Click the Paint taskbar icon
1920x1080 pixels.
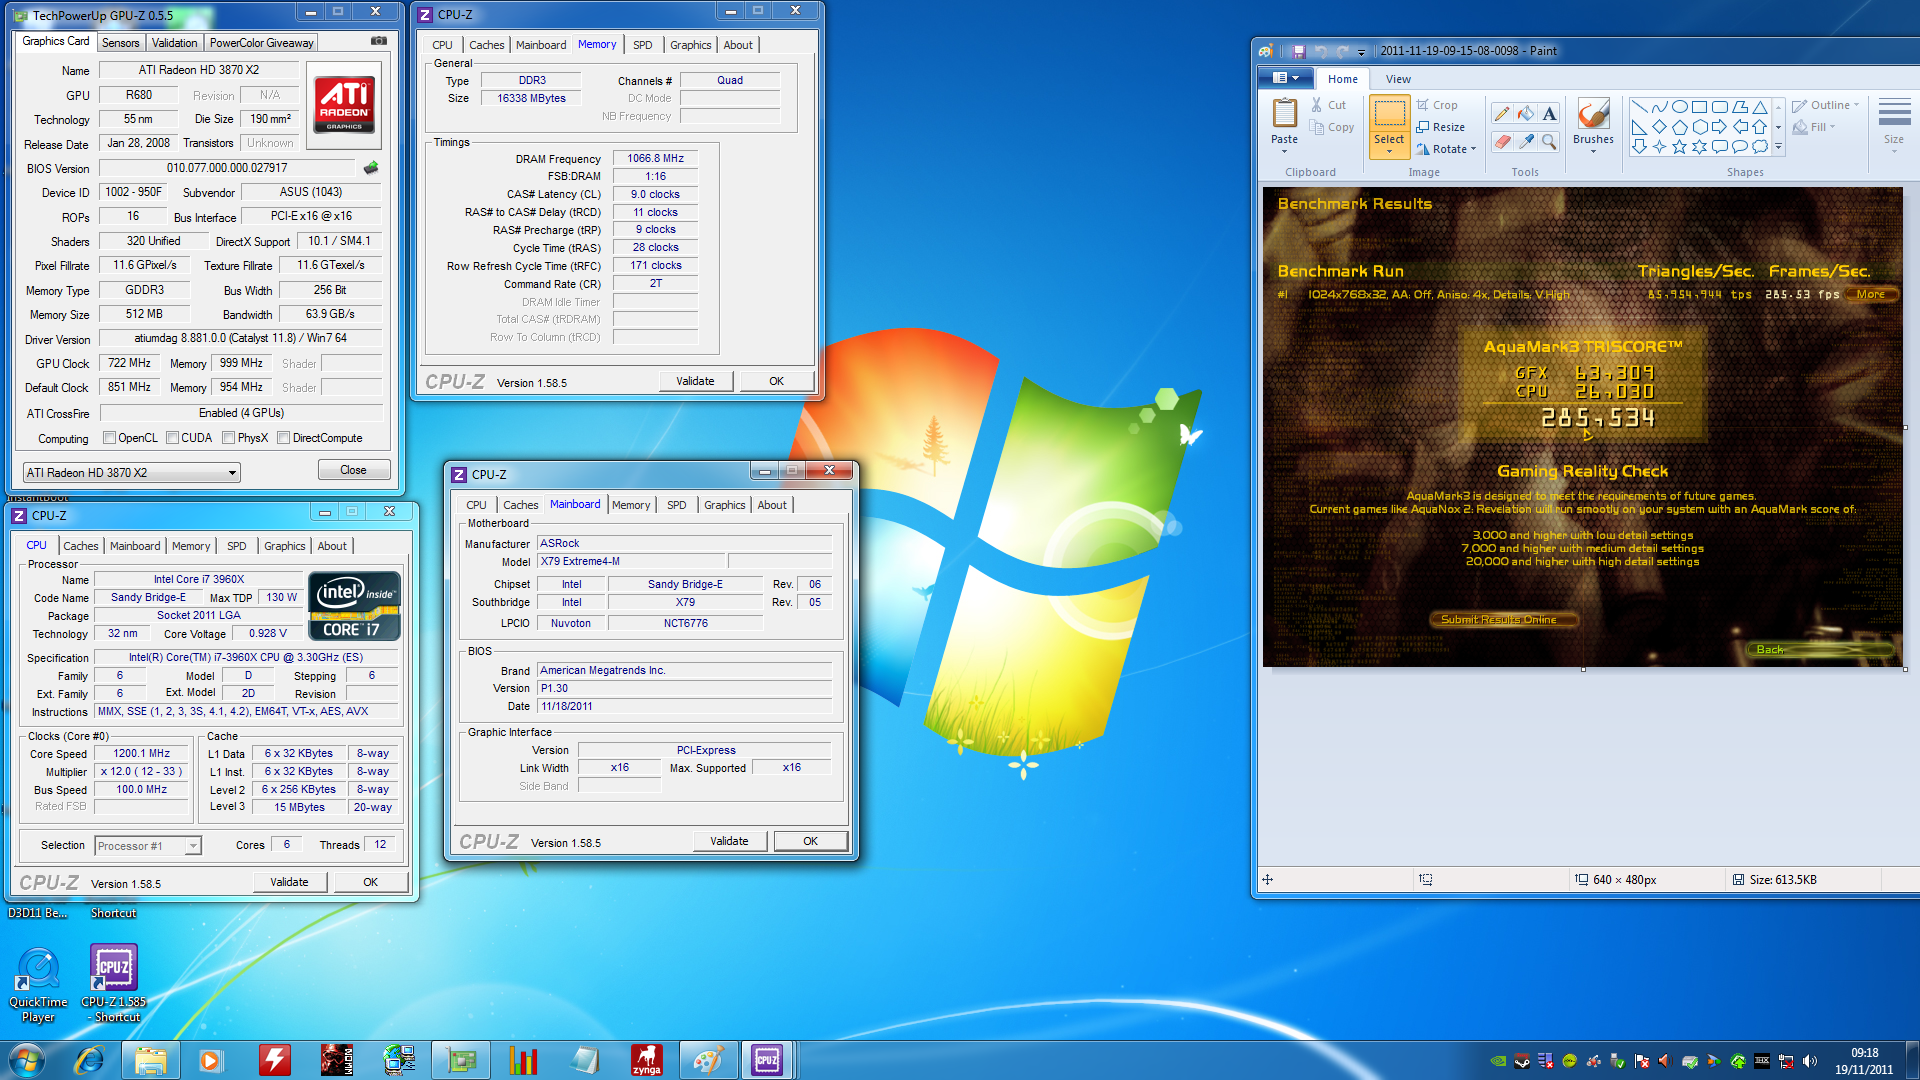pos(708,1060)
